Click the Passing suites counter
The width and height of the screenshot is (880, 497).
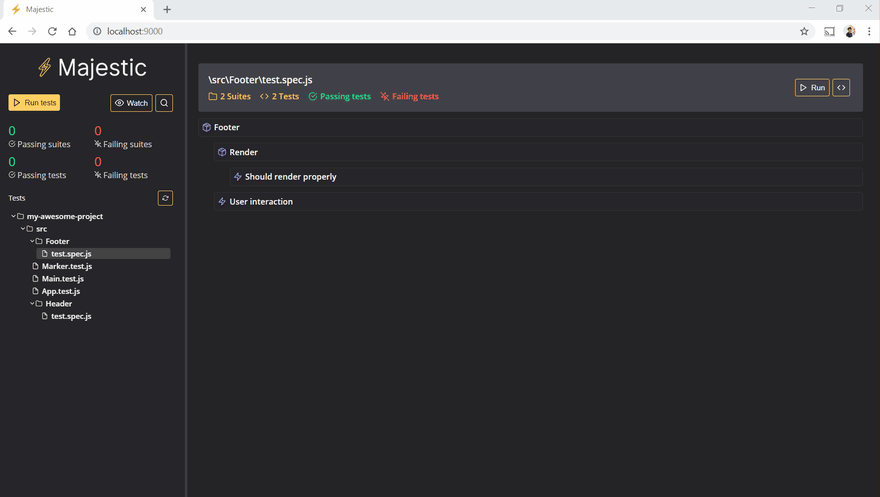[x=39, y=137]
